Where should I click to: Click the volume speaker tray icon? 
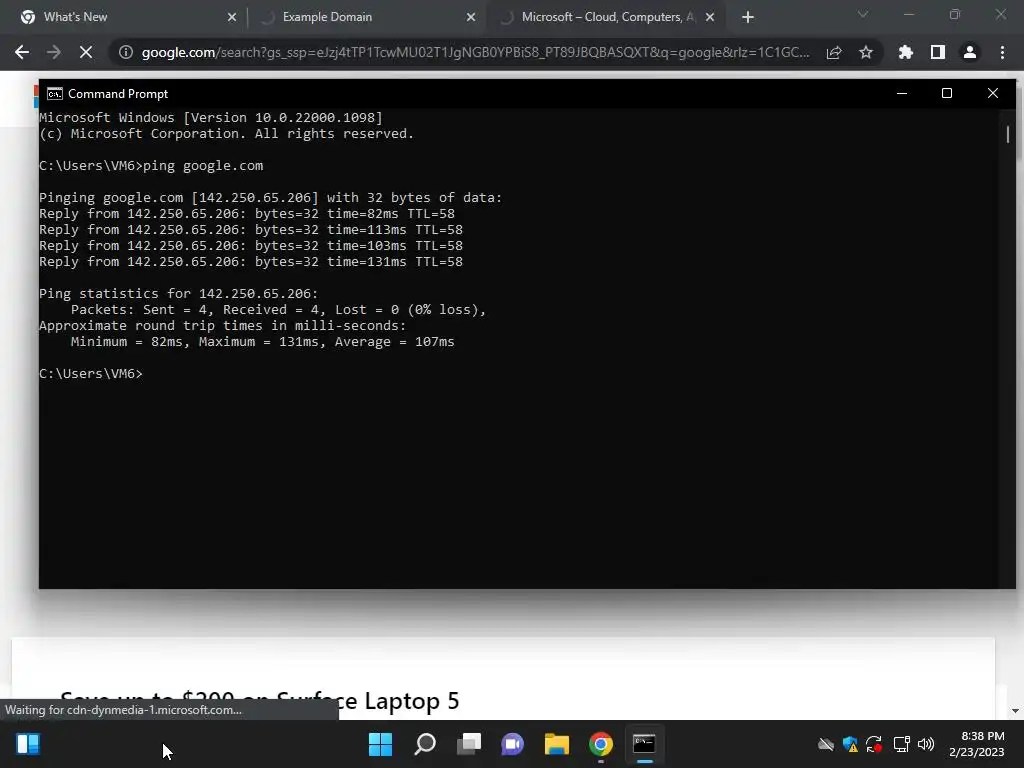click(926, 744)
